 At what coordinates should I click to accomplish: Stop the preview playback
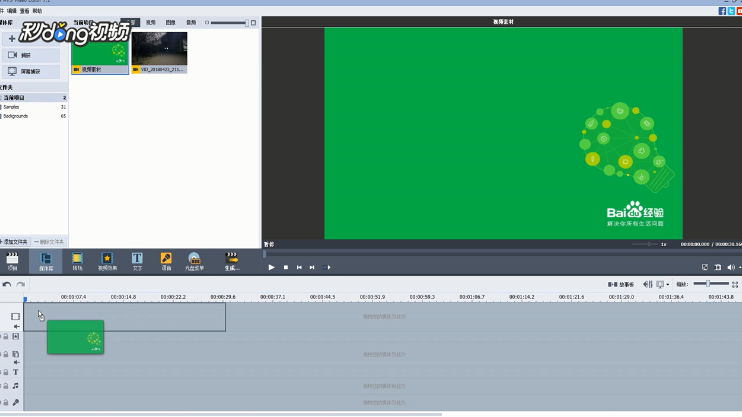click(286, 267)
